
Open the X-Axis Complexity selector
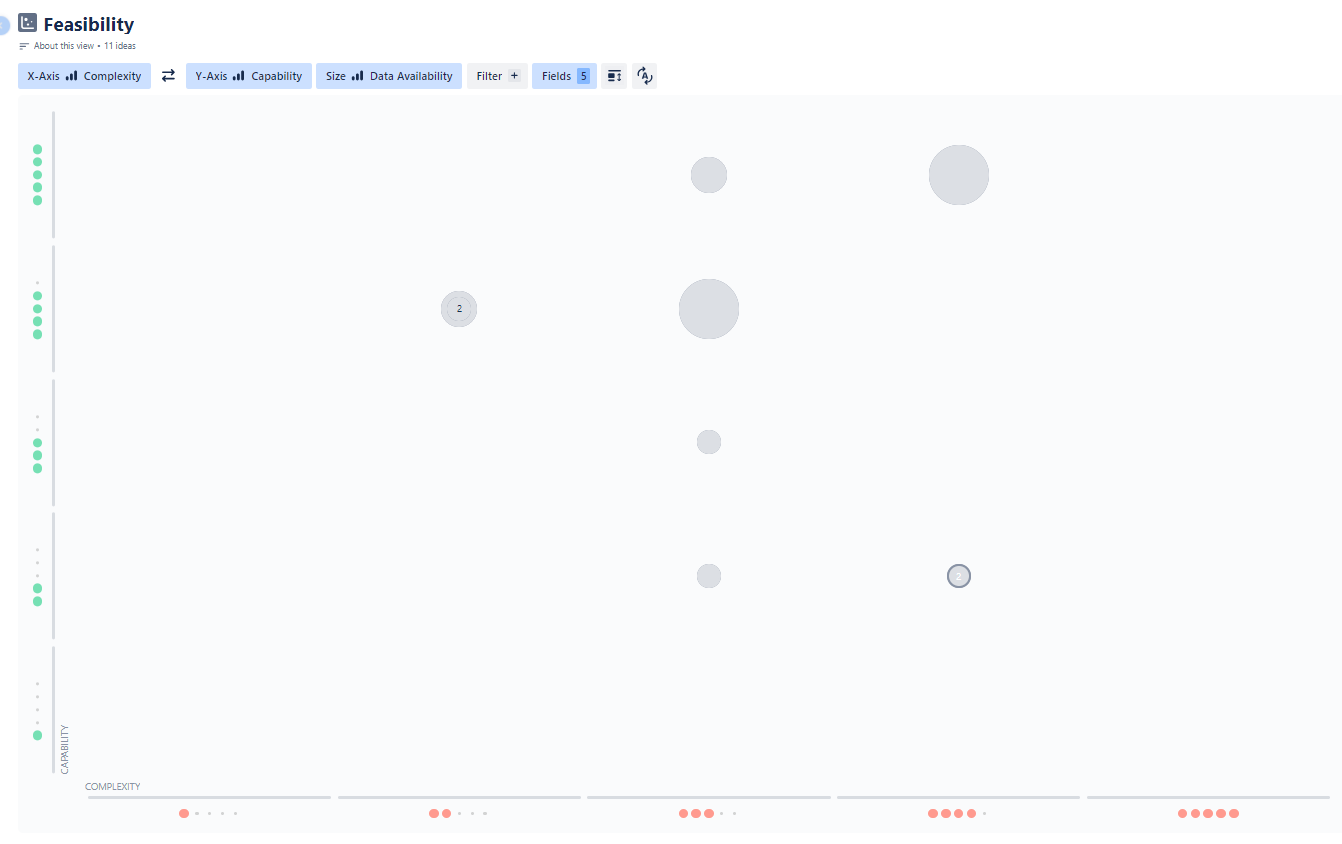pyautogui.click(x=84, y=75)
